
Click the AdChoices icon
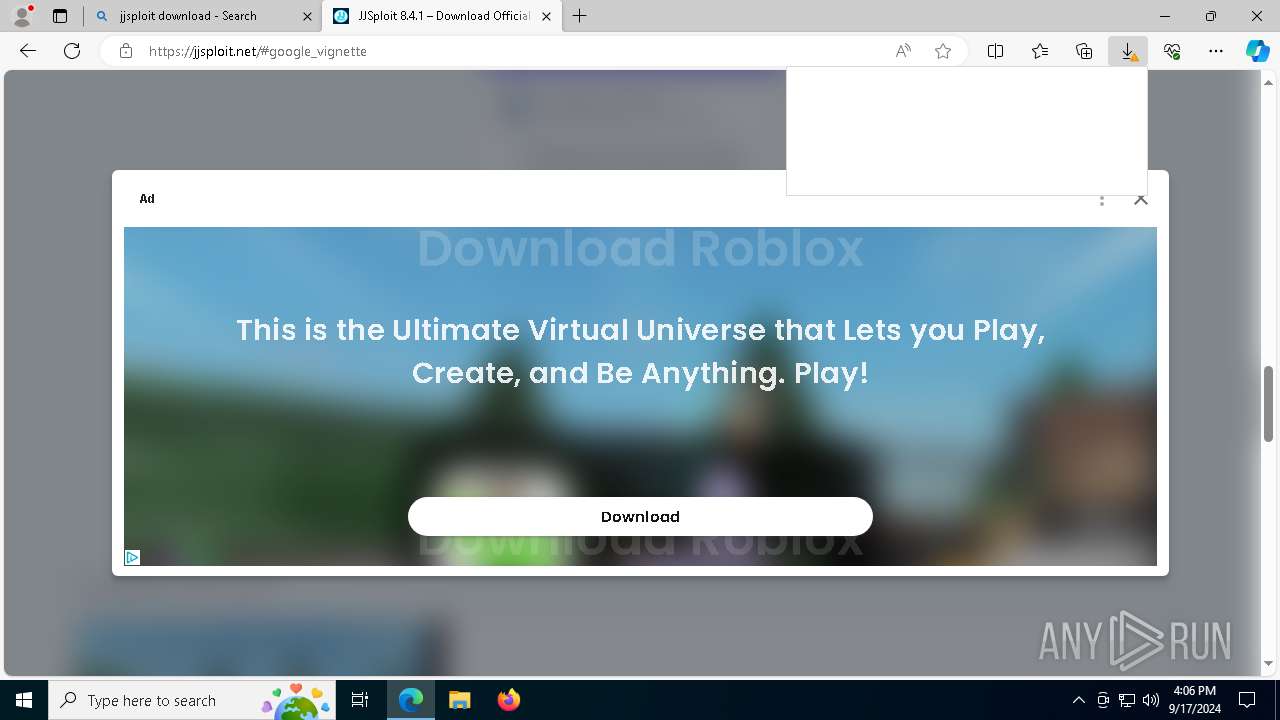[x=132, y=557]
